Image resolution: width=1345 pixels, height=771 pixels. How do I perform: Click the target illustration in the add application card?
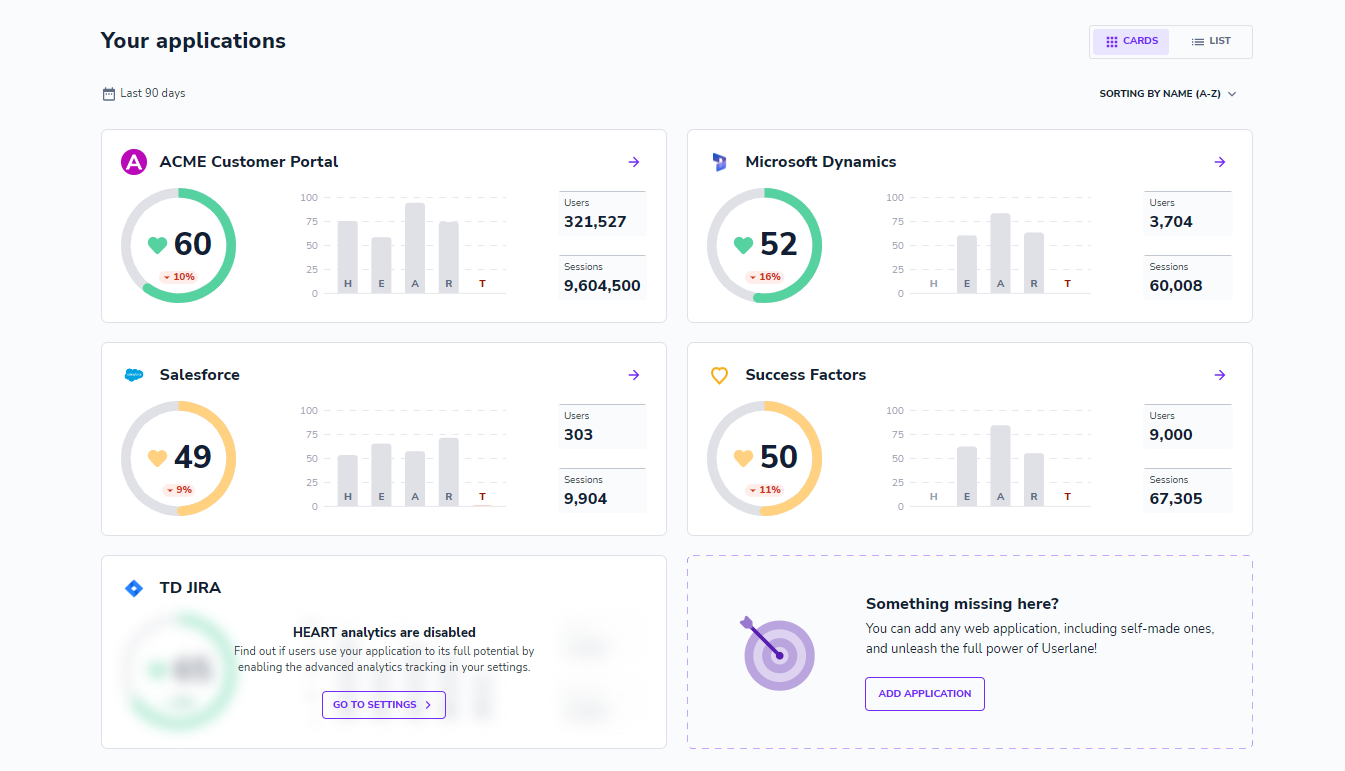tap(778, 653)
